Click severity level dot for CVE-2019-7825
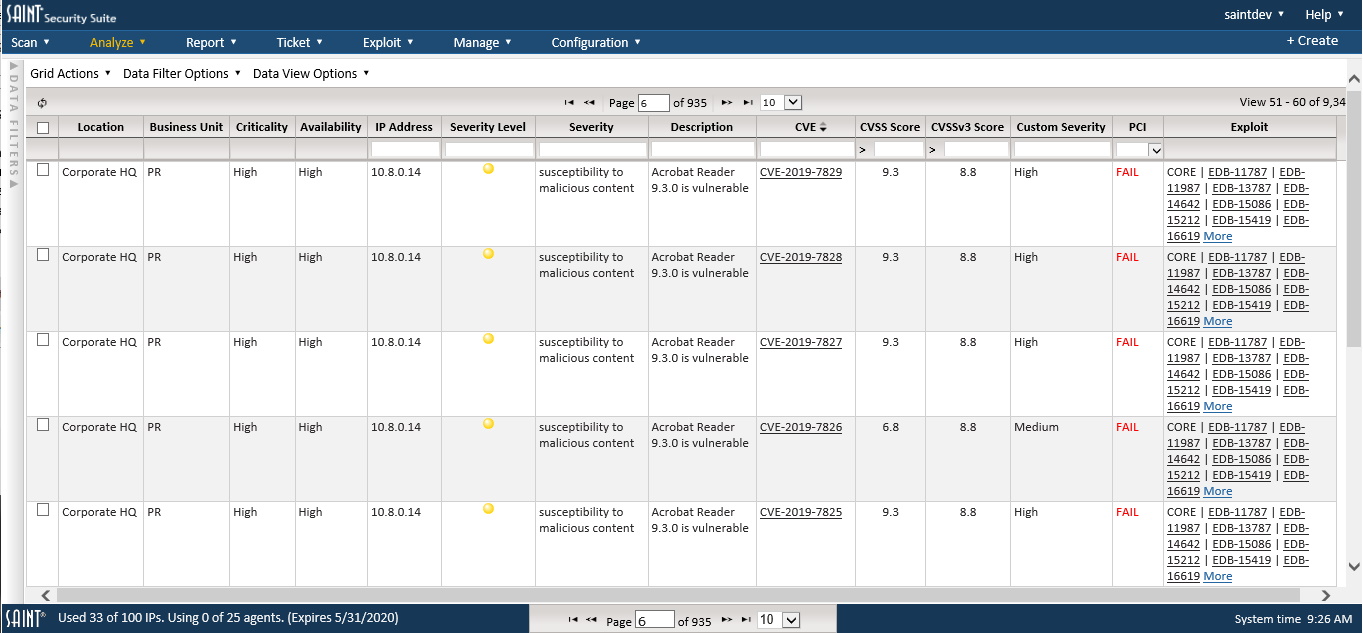Image resolution: width=1363 pixels, height=633 pixels. pos(488,509)
